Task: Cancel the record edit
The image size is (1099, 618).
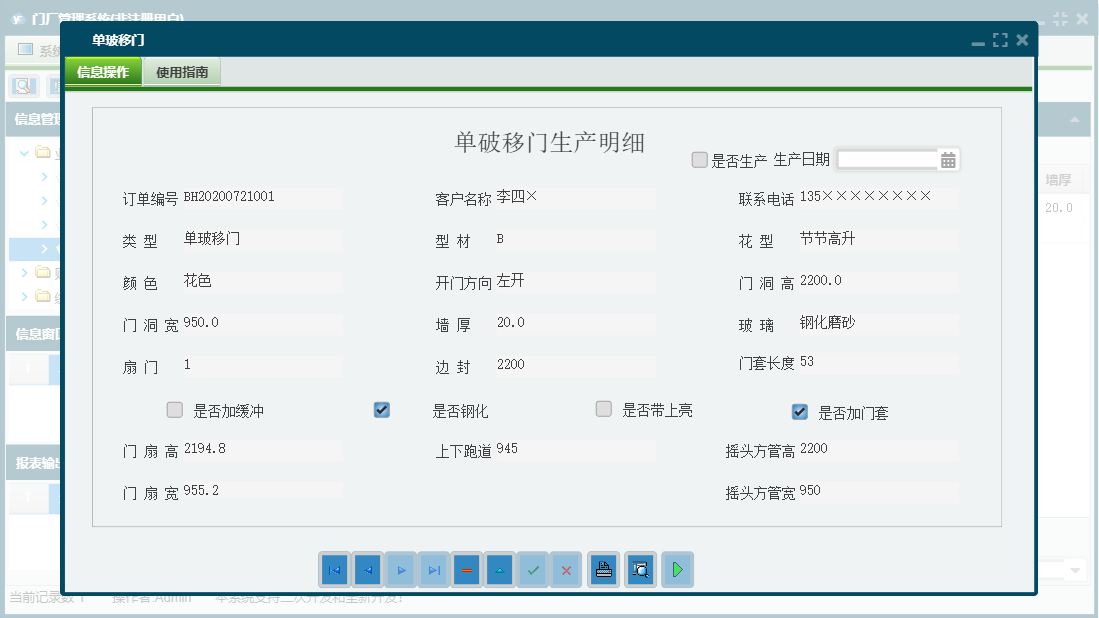Action: (567, 569)
